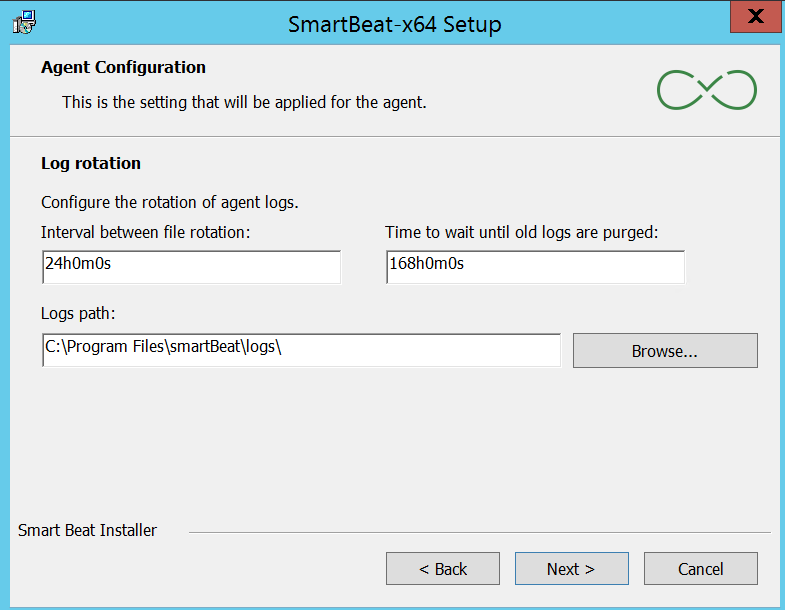Image resolution: width=785 pixels, height=610 pixels.
Task: Select the 'Agent Configuration' heading text
Action: tap(123, 67)
